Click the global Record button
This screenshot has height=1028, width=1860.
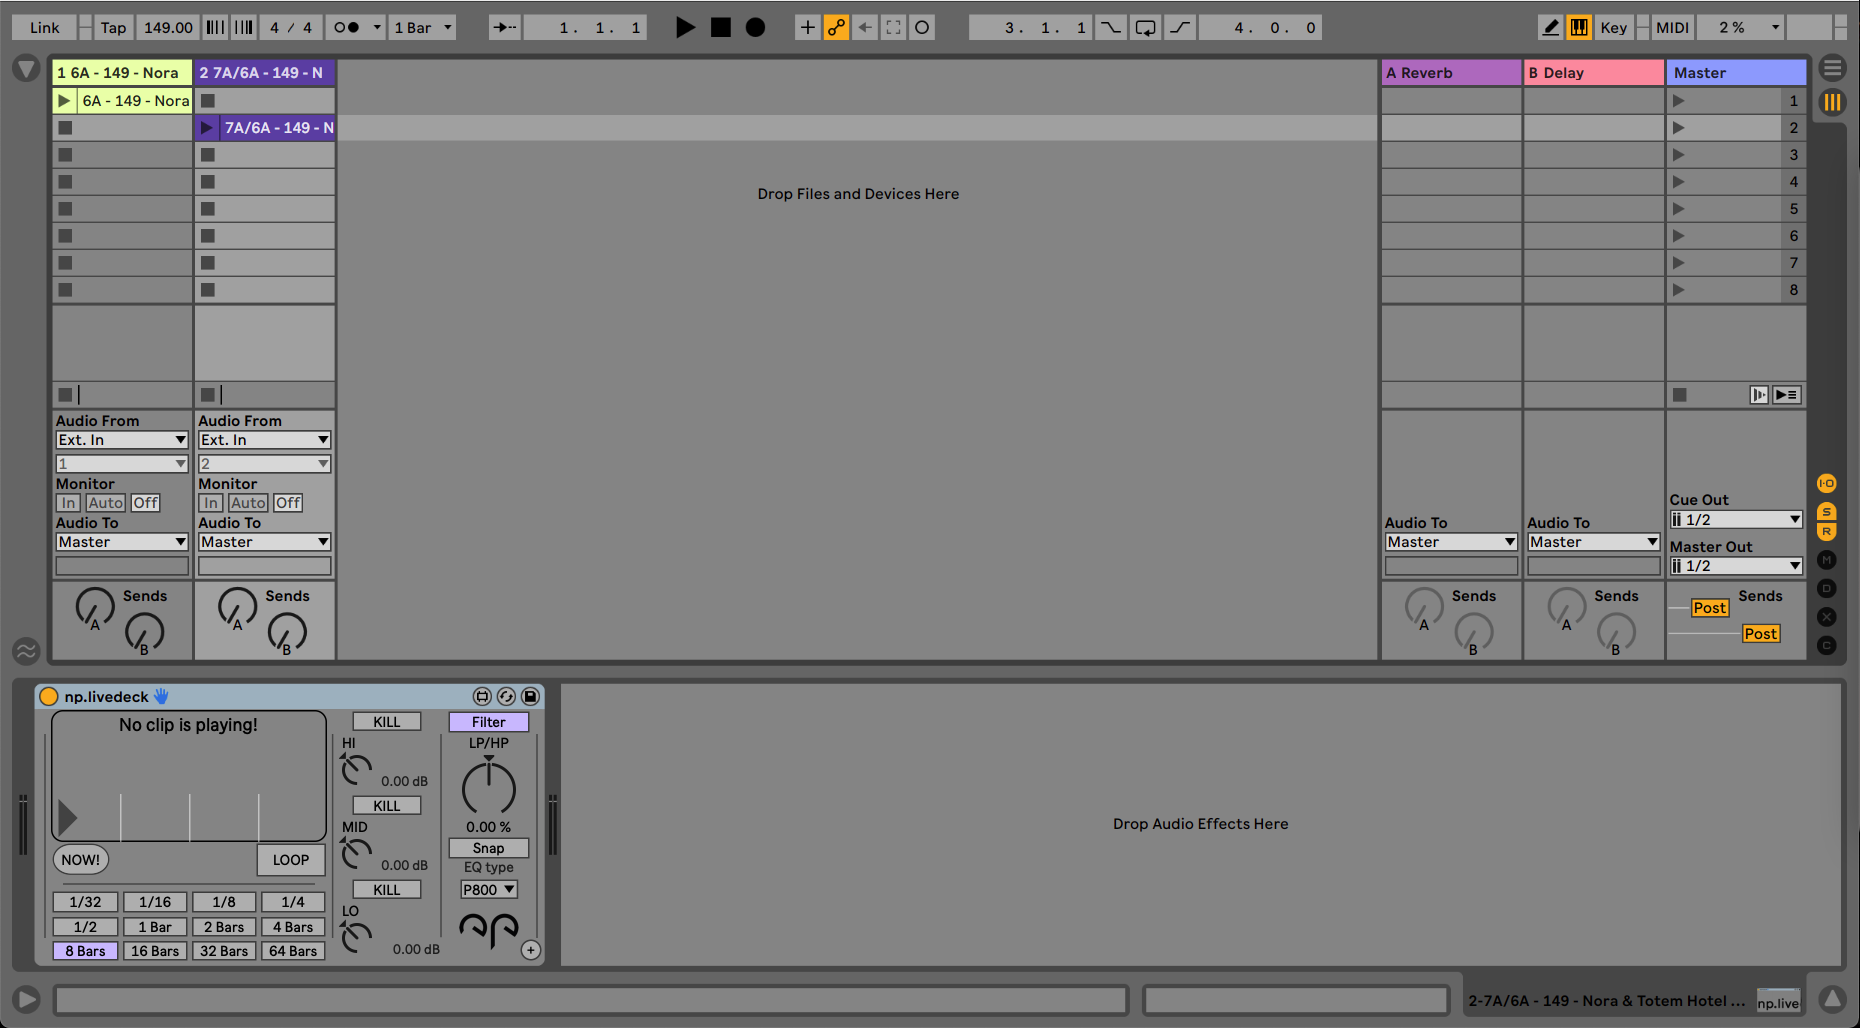[x=756, y=27]
